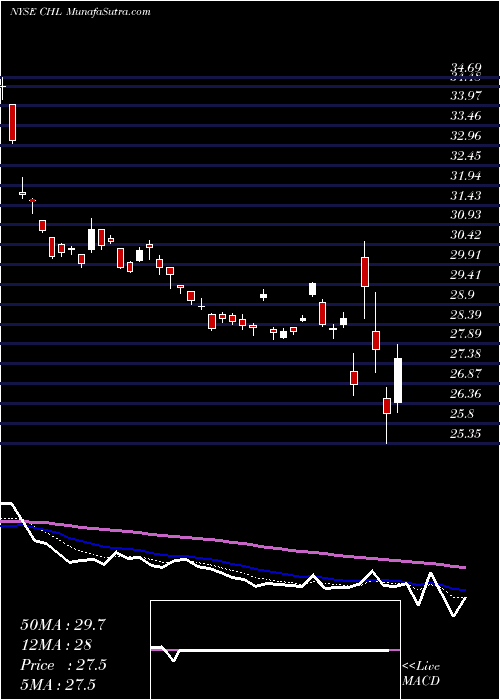The image size is (500, 700).
Task: Select the tall red candle near 29.41
Action: coord(365,272)
